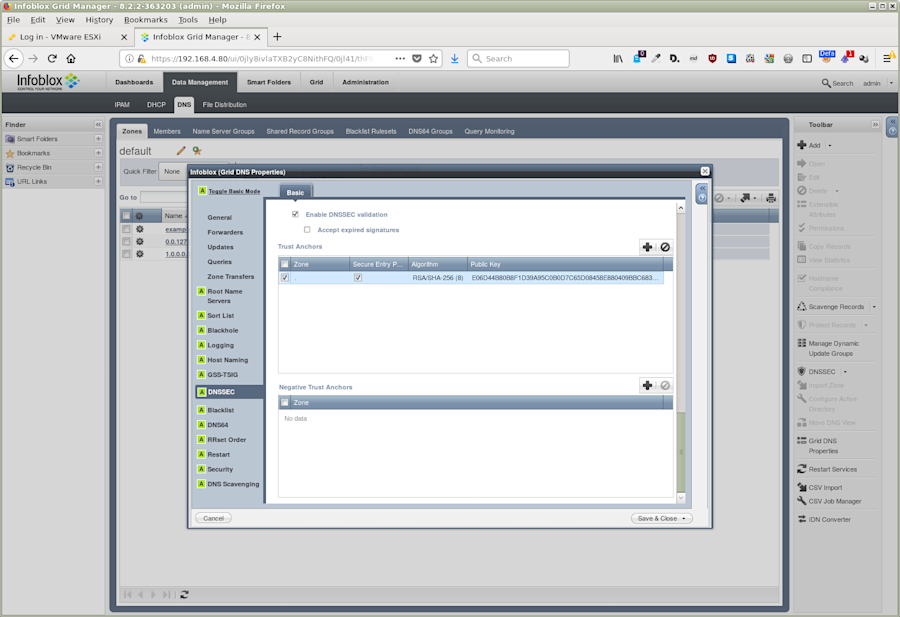
Task: Open CSV Import tool
Action: [x=825, y=488]
